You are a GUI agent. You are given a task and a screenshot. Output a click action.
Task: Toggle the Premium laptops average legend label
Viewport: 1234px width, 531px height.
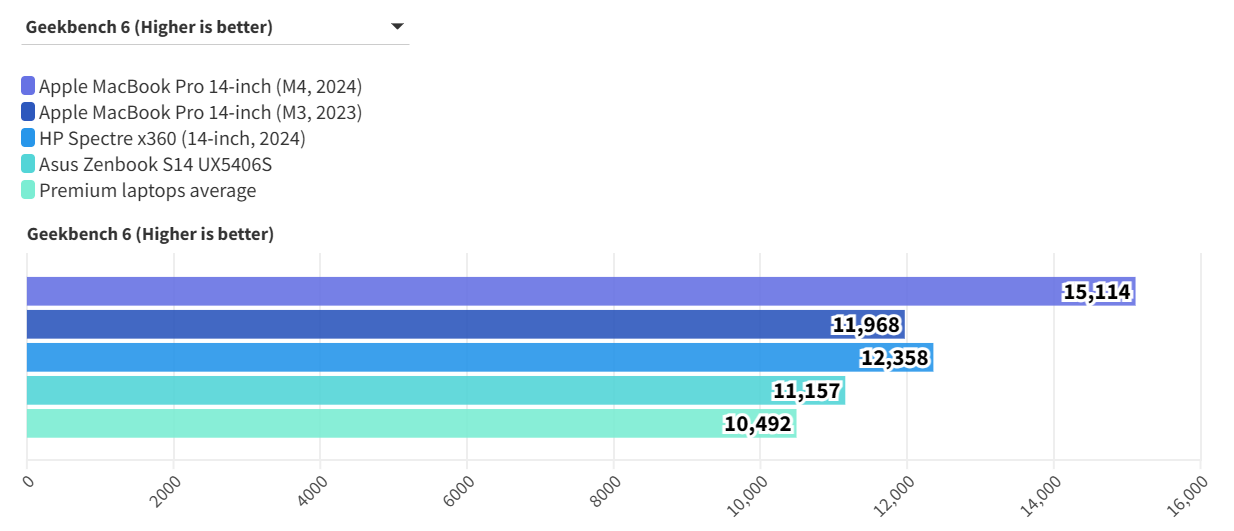pyautogui.click(x=147, y=190)
